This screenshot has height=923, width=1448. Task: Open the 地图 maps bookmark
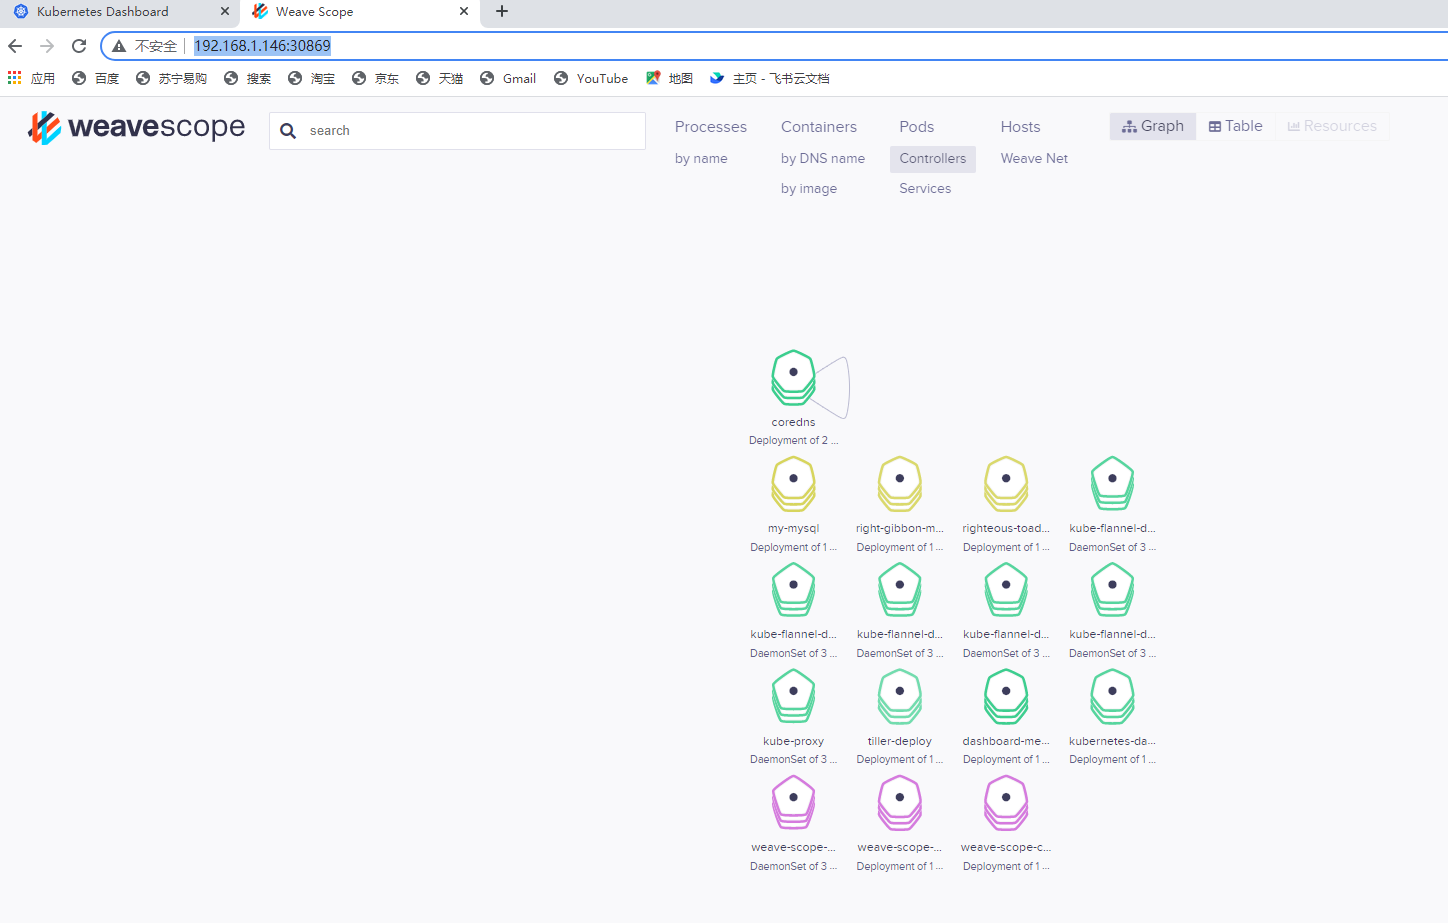(x=669, y=78)
